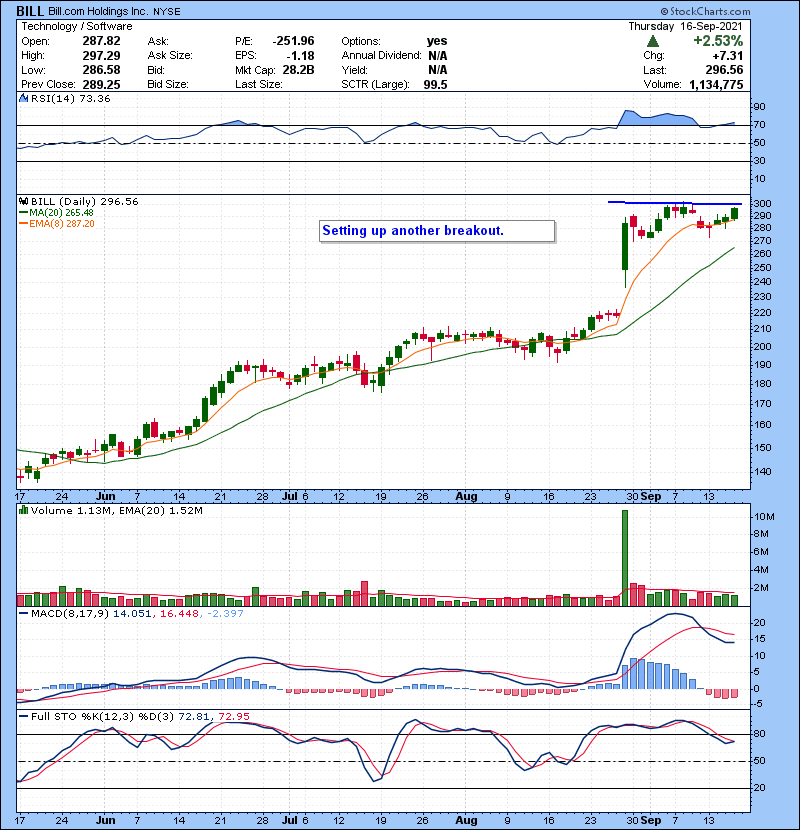Screen dimensions: 800x830
Task: Click the Options value yes
Action: click(x=437, y=41)
